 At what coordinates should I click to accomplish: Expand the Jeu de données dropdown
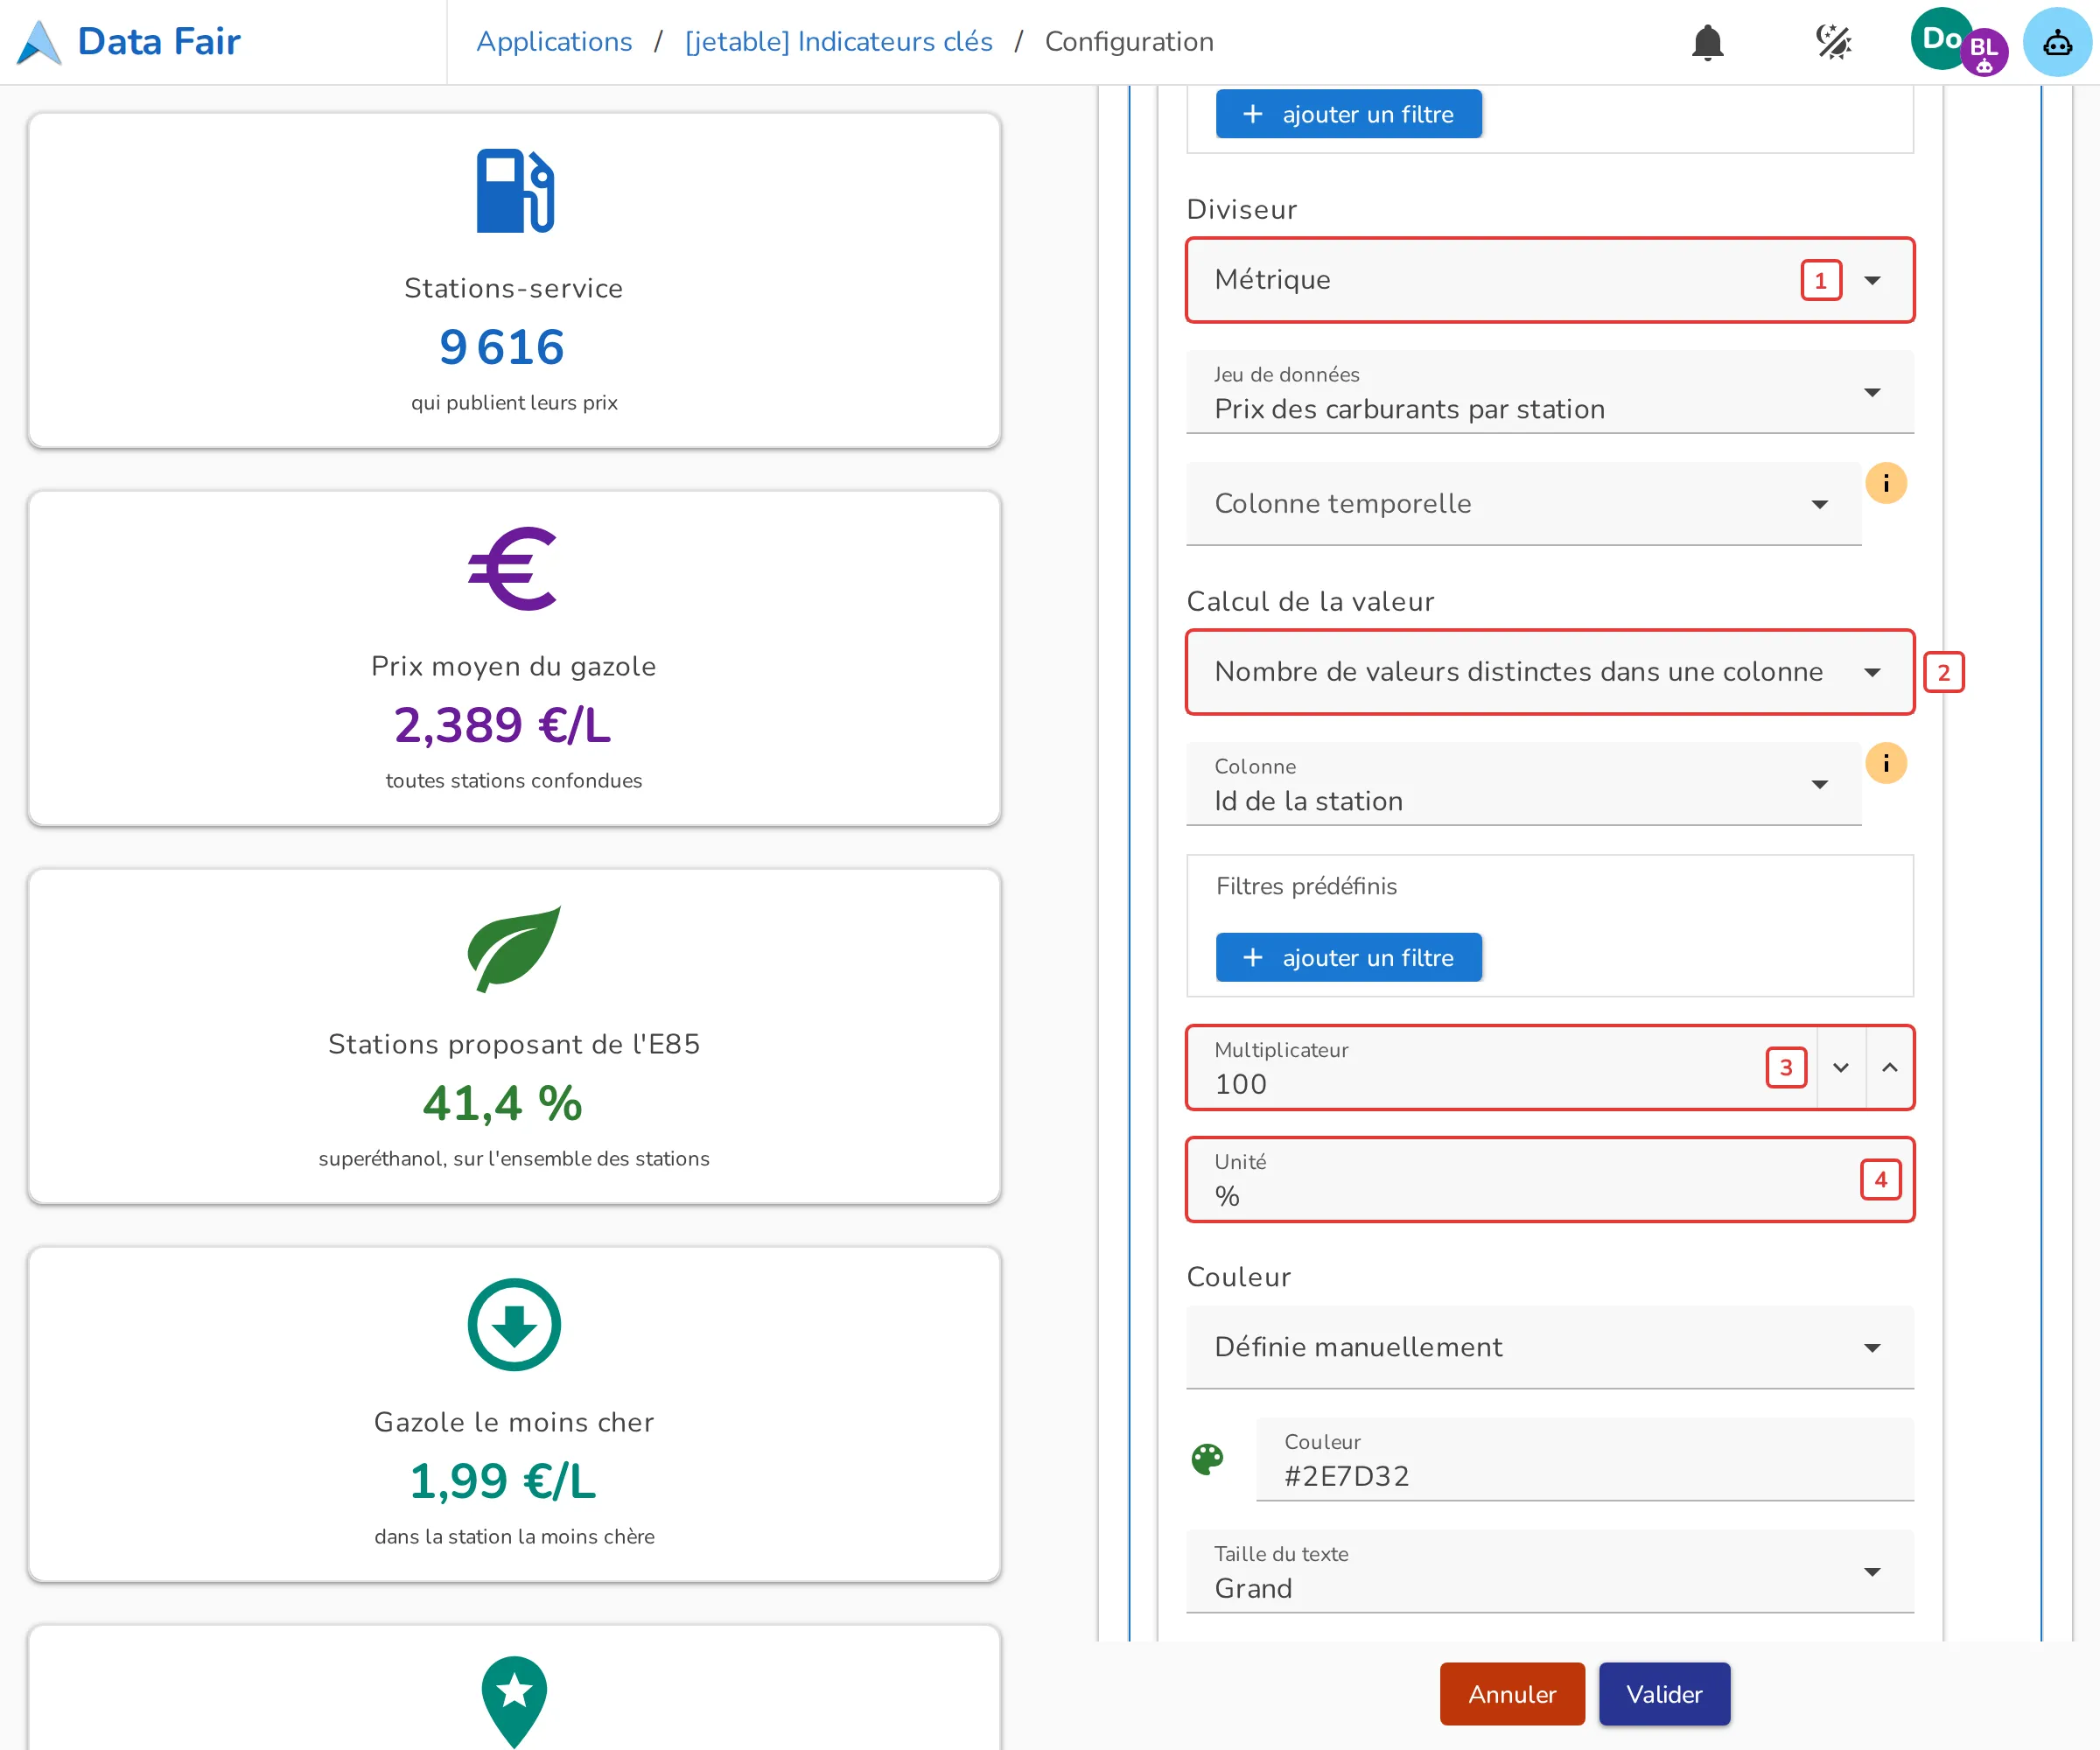pos(1550,392)
